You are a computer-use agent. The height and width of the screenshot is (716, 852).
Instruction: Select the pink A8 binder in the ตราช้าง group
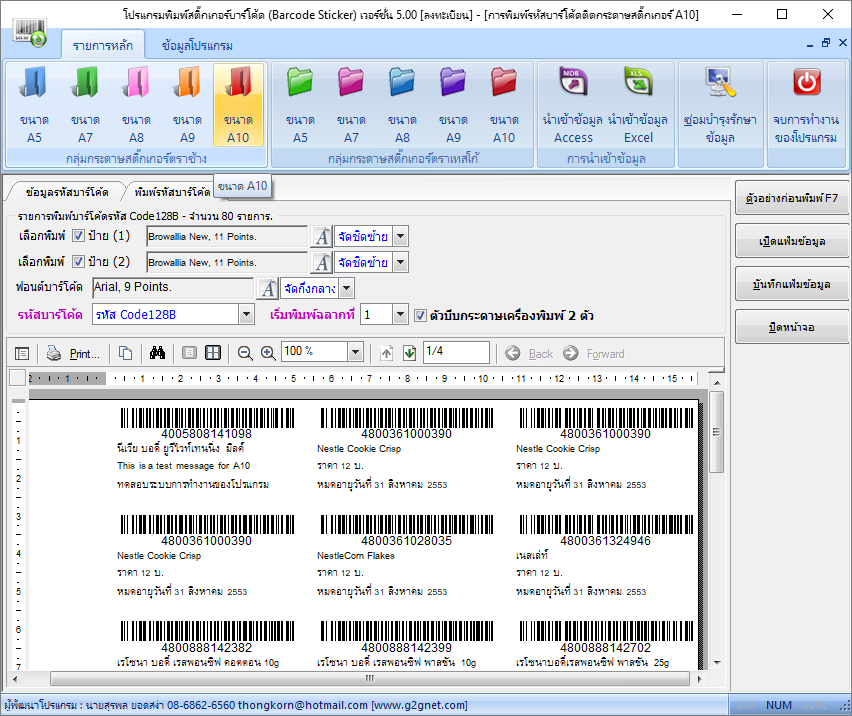(136, 105)
